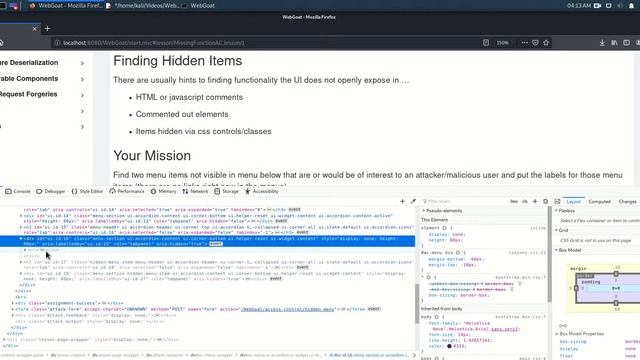Open the lessons.css source link
The width and height of the screenshot is (640, 360).
coord(527,253)
